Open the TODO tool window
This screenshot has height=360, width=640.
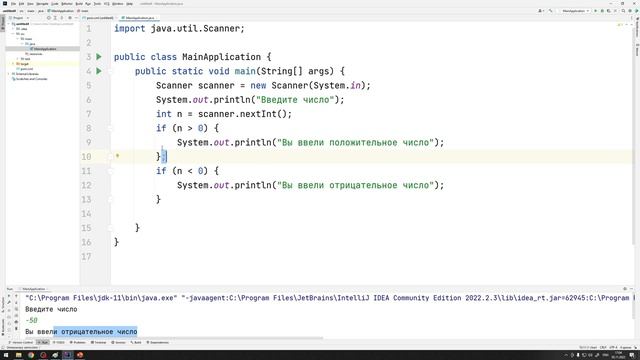pos(58,342)
